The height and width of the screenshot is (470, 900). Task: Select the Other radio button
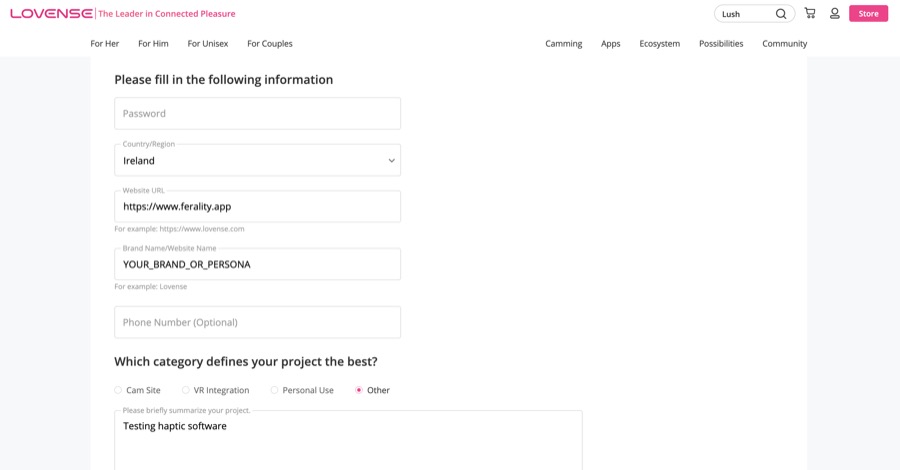[359, 390]
